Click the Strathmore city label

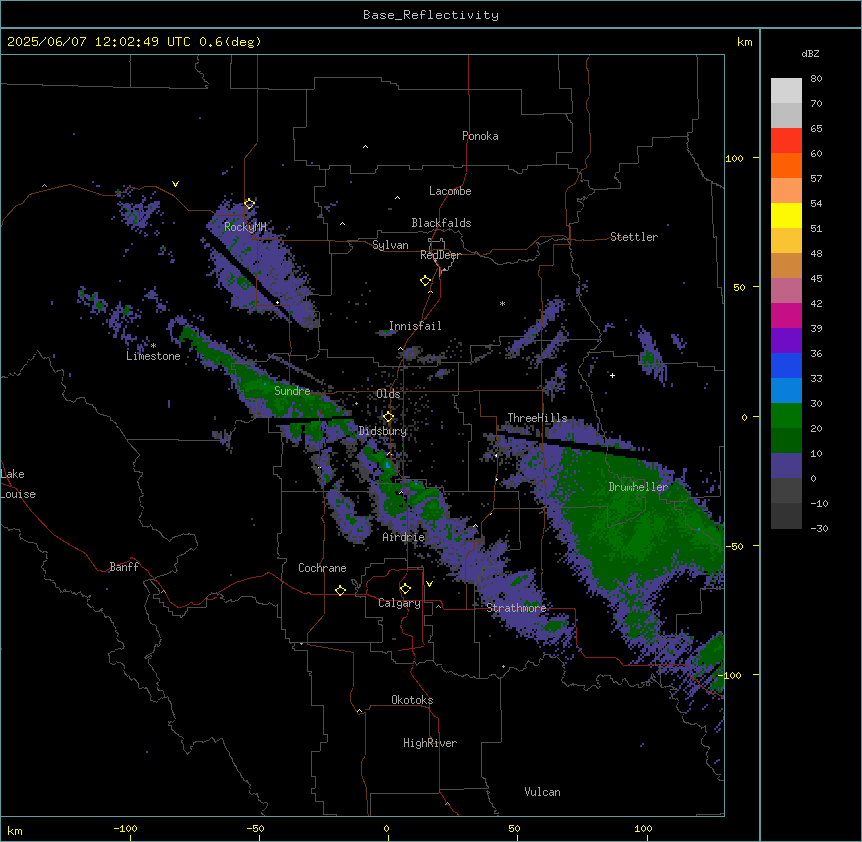(516, 608)
